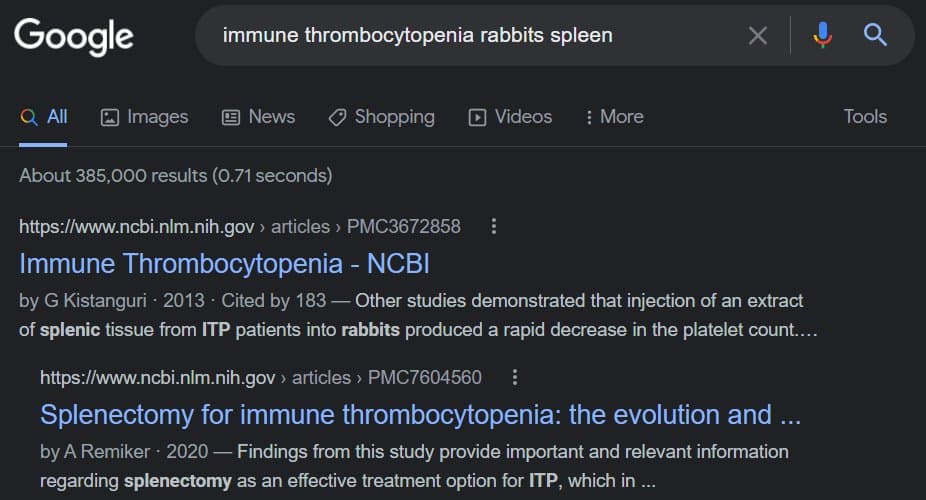Viewport: 926px width, 500px height.
Task: Open the Tools filter options
Action: [865, 117]
